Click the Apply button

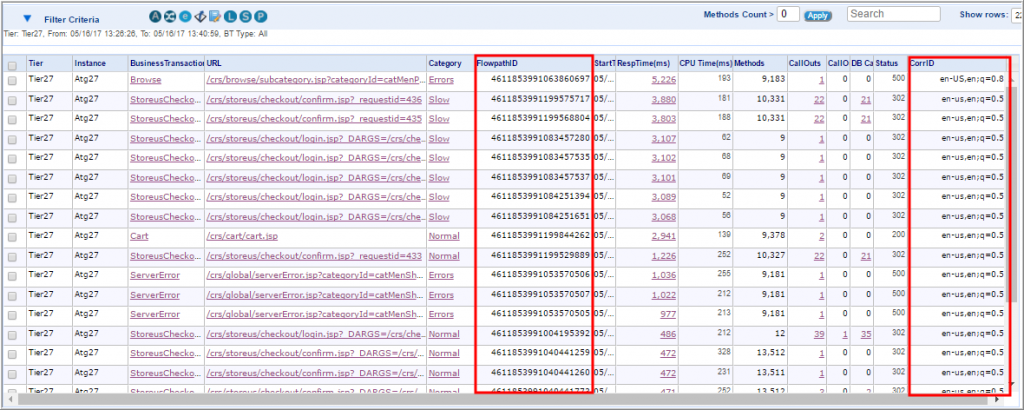click(x=818, y=16)
